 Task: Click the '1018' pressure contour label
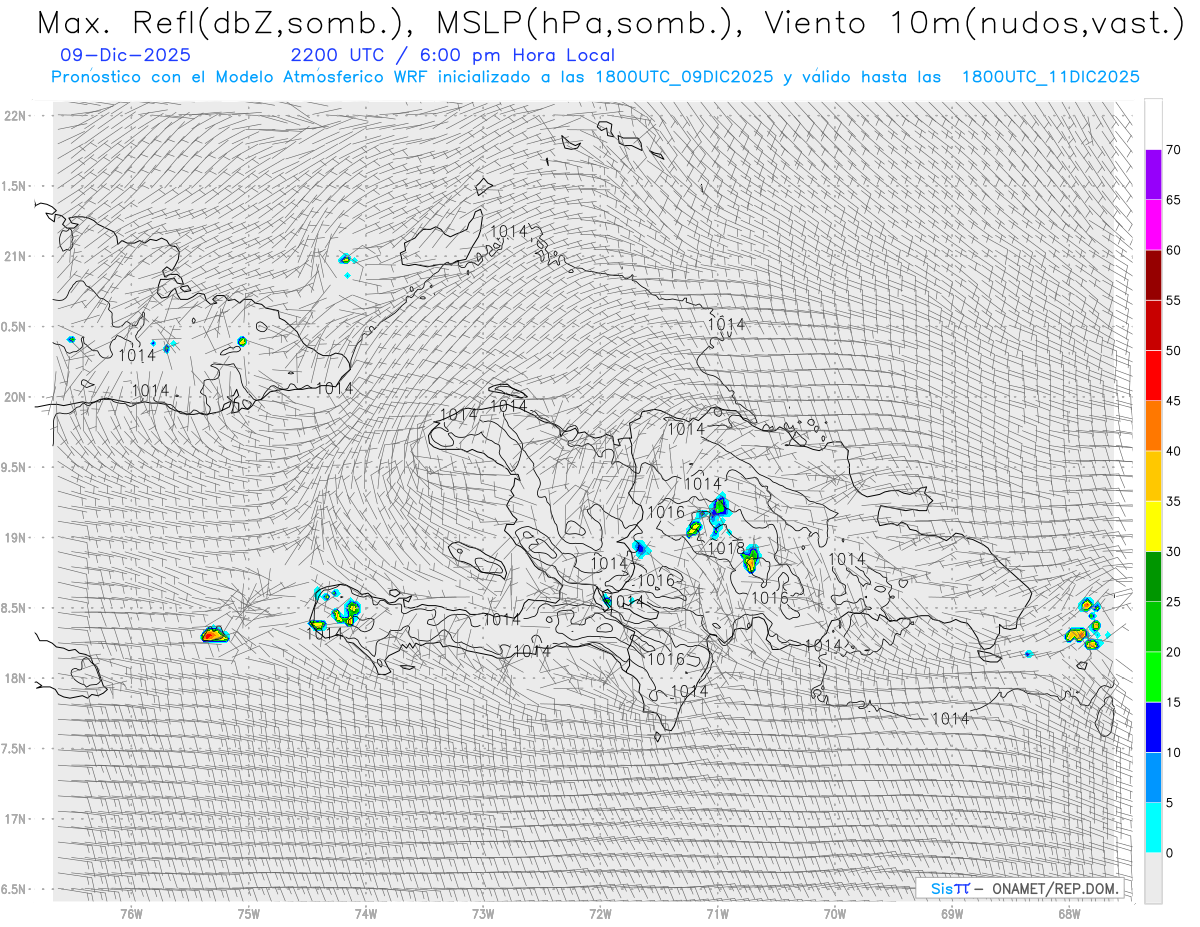point(726,548)
